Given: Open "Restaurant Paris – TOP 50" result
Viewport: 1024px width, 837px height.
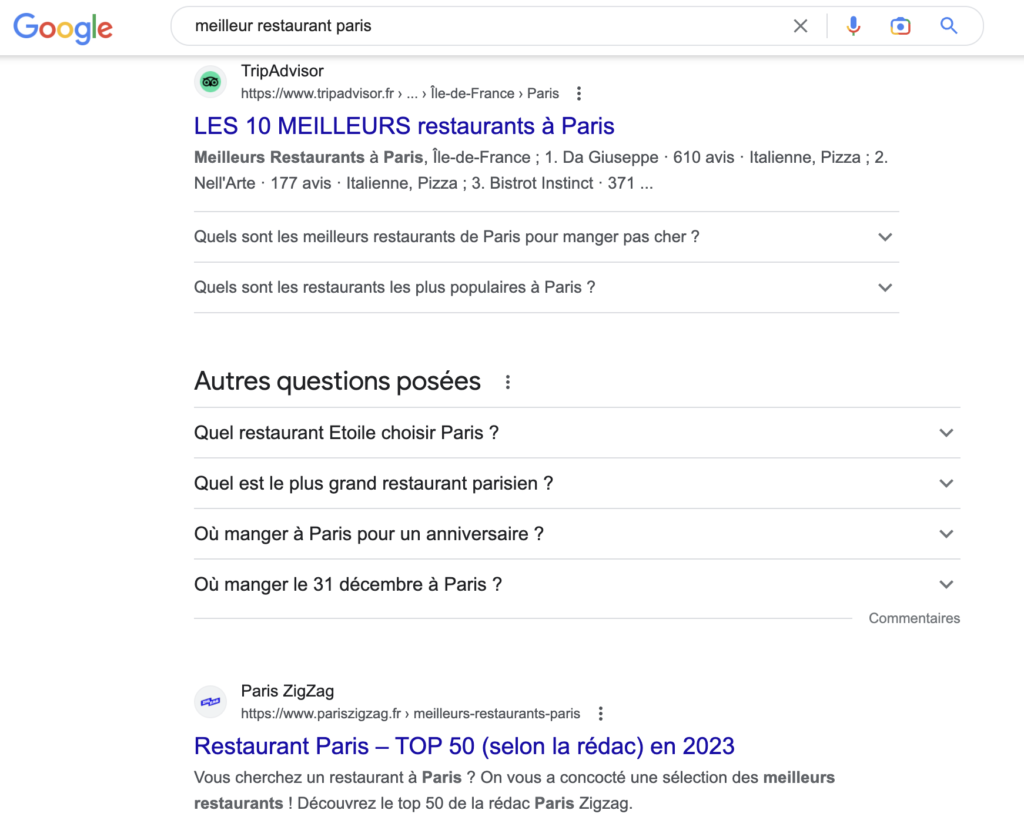Looking at the screenshot, I should tap(464, 746).
